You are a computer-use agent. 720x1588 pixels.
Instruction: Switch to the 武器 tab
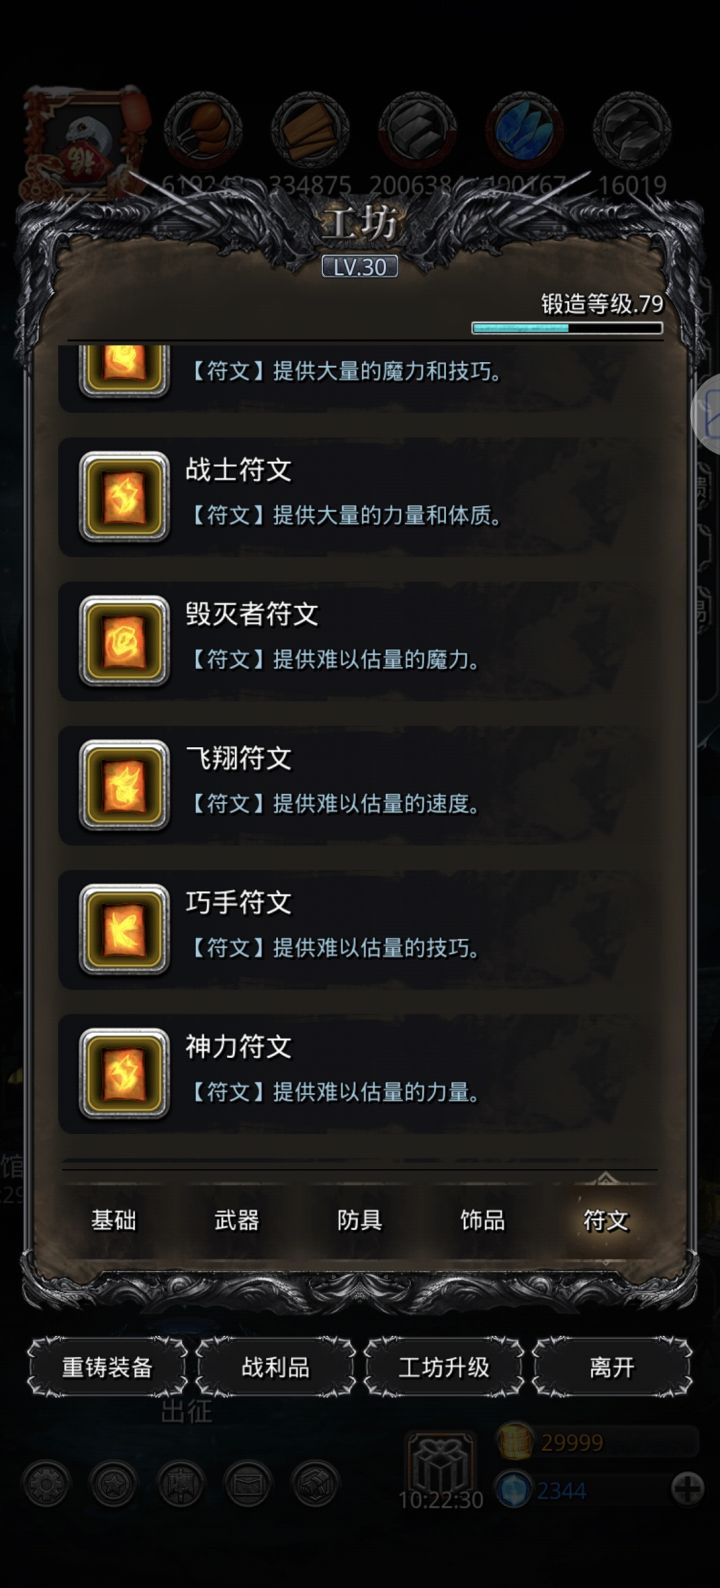coord(237,1220)
